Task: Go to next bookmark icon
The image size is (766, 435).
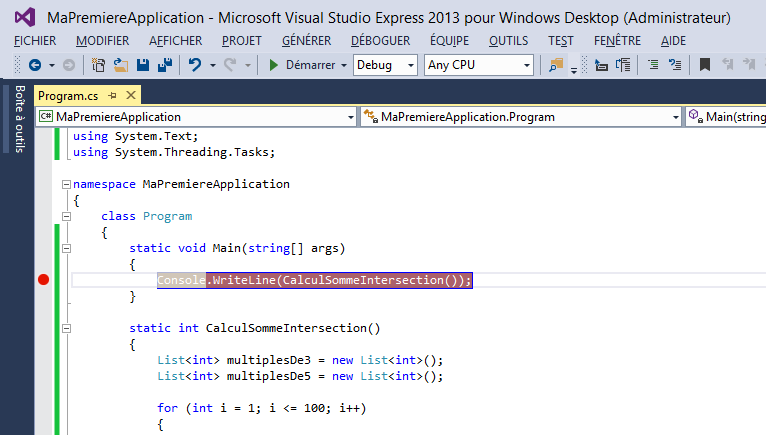Action: [x=749, y=65]
